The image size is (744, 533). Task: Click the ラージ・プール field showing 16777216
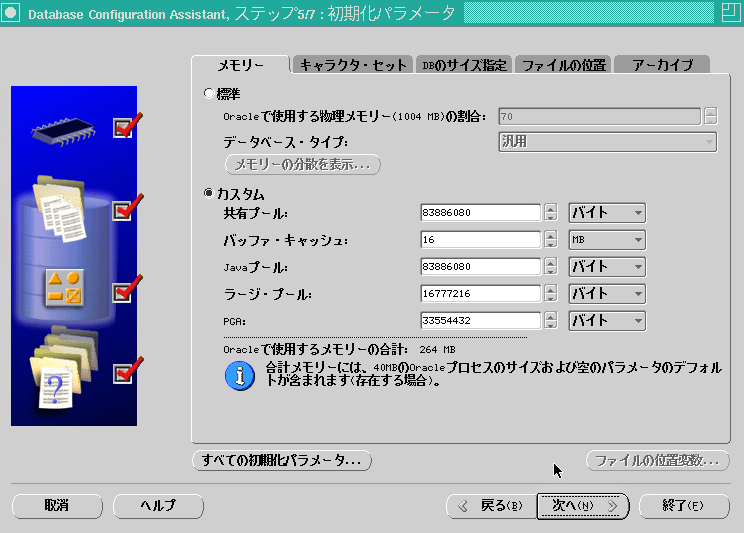[x=480, y=294]
